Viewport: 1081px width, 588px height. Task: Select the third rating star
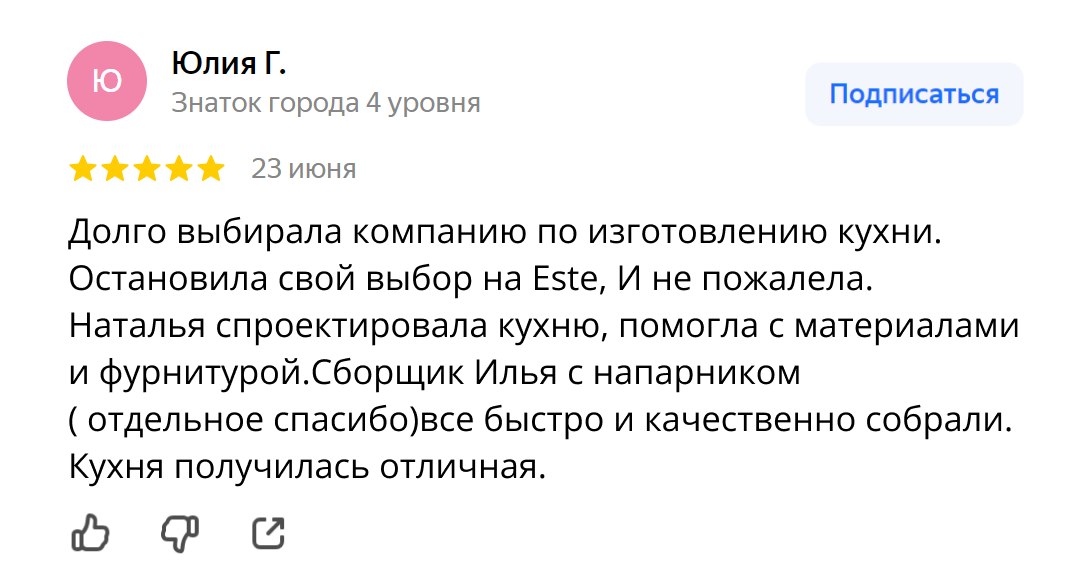(147, 169)
